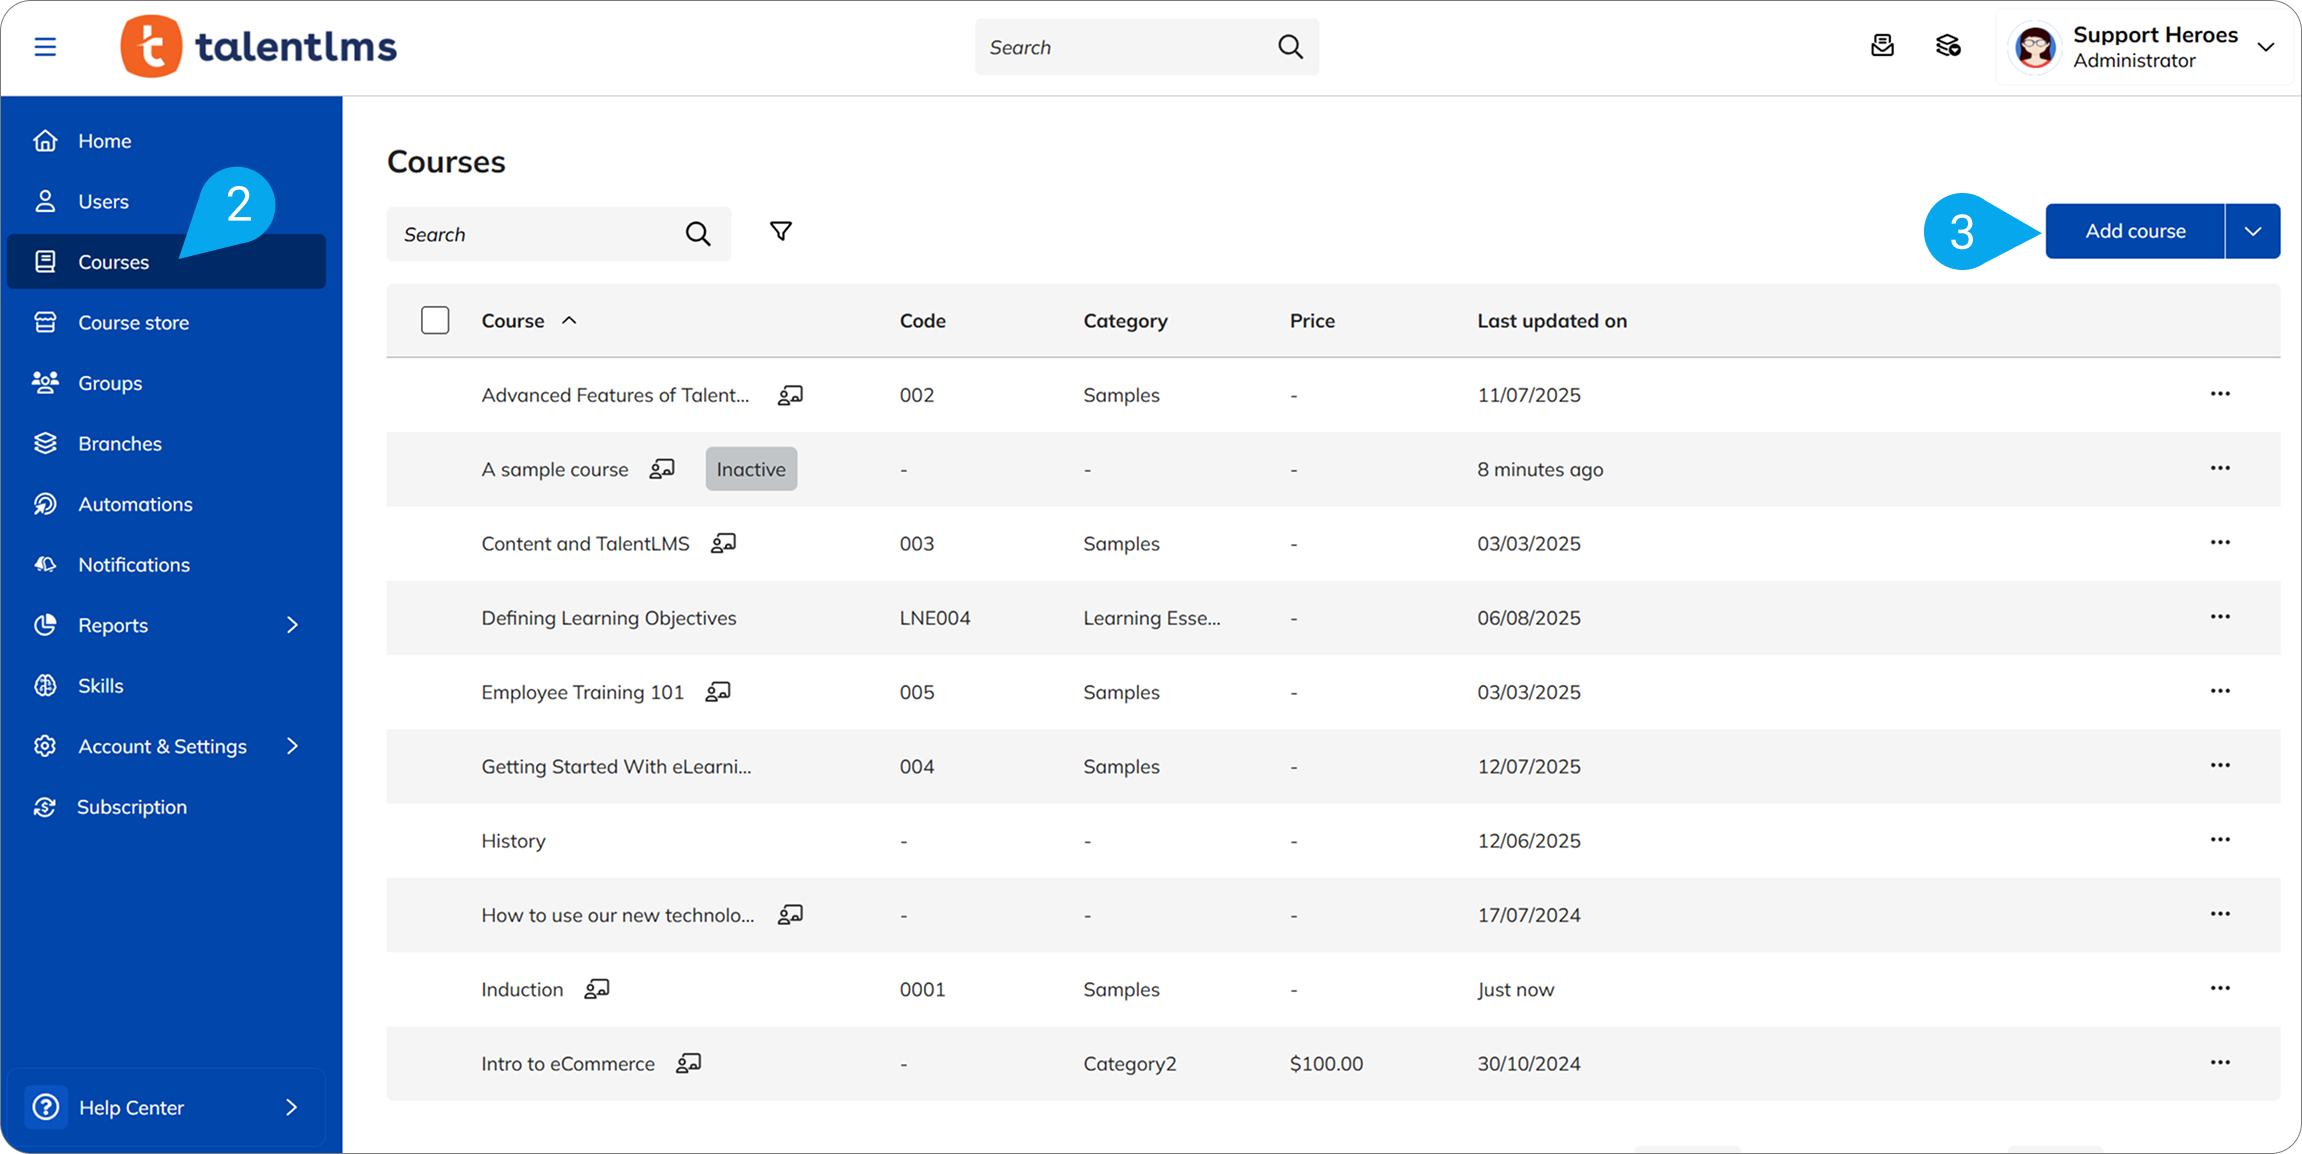Open the messages inbox icon

click(1882, 46)
